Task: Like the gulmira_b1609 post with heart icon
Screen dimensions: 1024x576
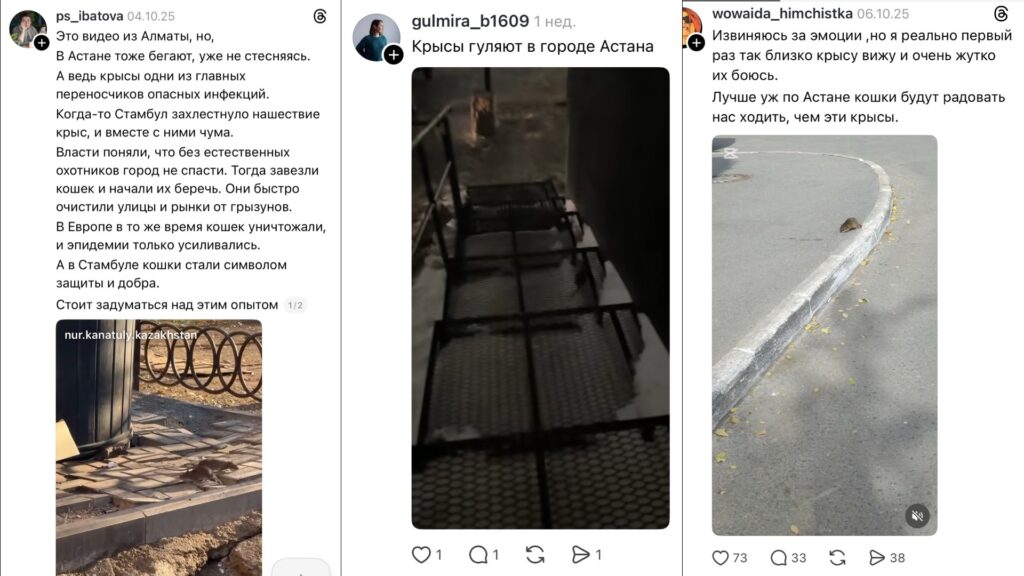Action: point(422,554)
